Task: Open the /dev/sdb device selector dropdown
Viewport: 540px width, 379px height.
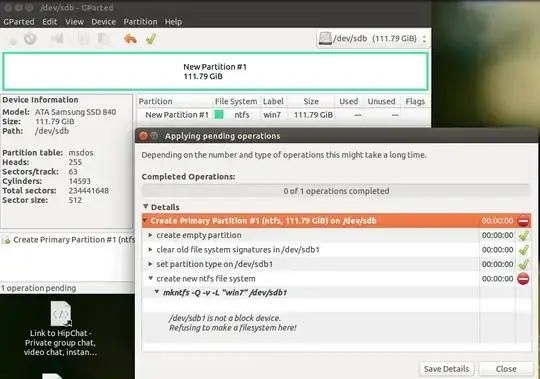Action: [373, 39]
